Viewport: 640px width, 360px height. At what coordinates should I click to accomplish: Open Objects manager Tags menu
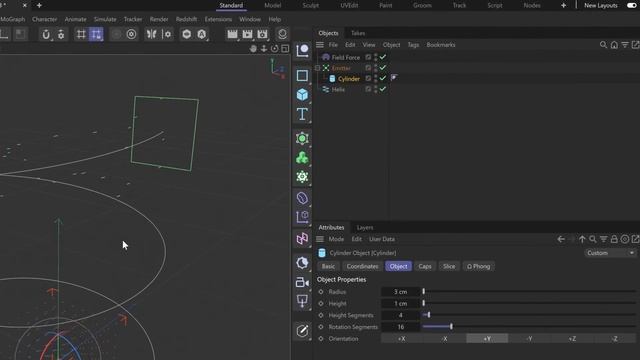click(413, 45)
